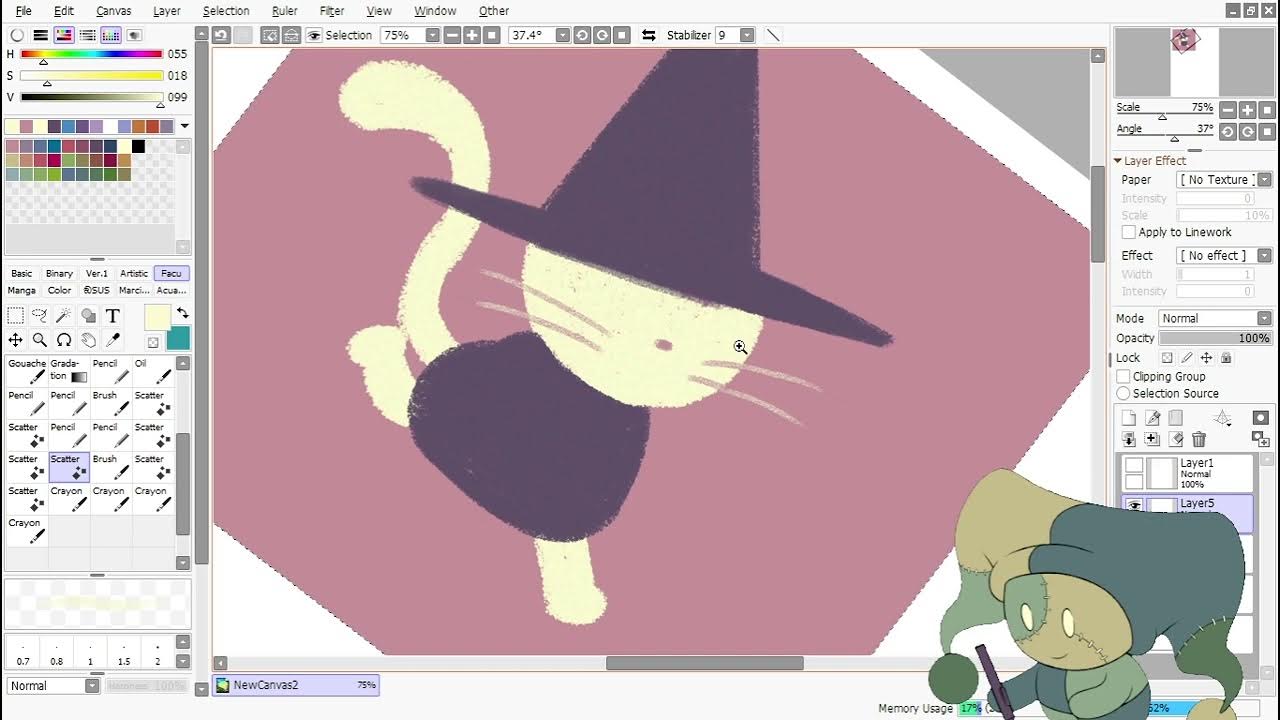Collapse the Layer Effect section
Image resolution: width=1280 pixels, height=720 pixels.
[x=1118, y=161]
